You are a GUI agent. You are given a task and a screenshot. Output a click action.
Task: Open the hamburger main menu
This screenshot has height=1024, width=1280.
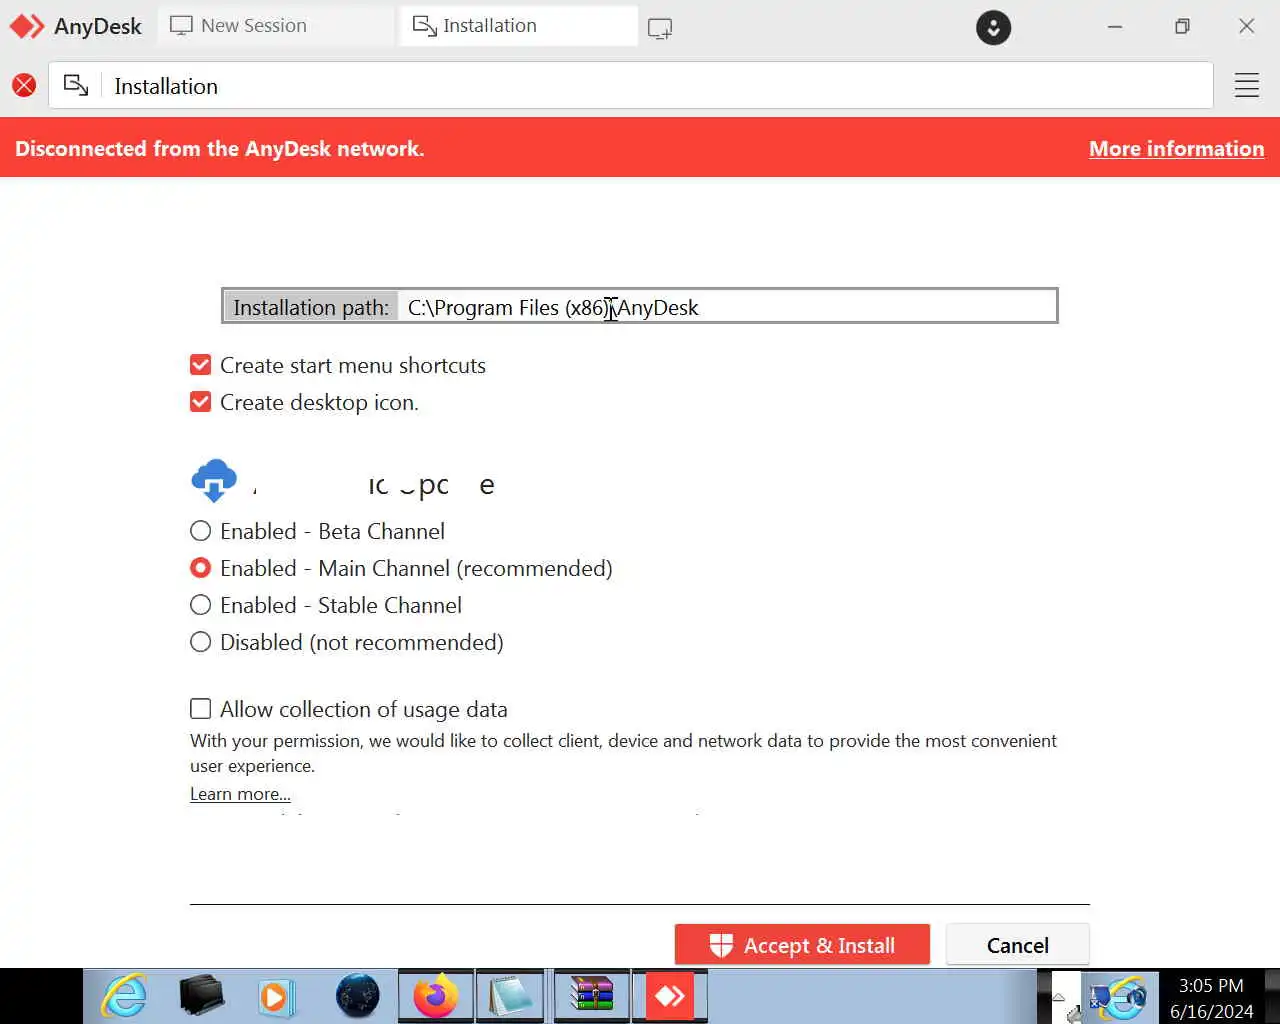1246,86
